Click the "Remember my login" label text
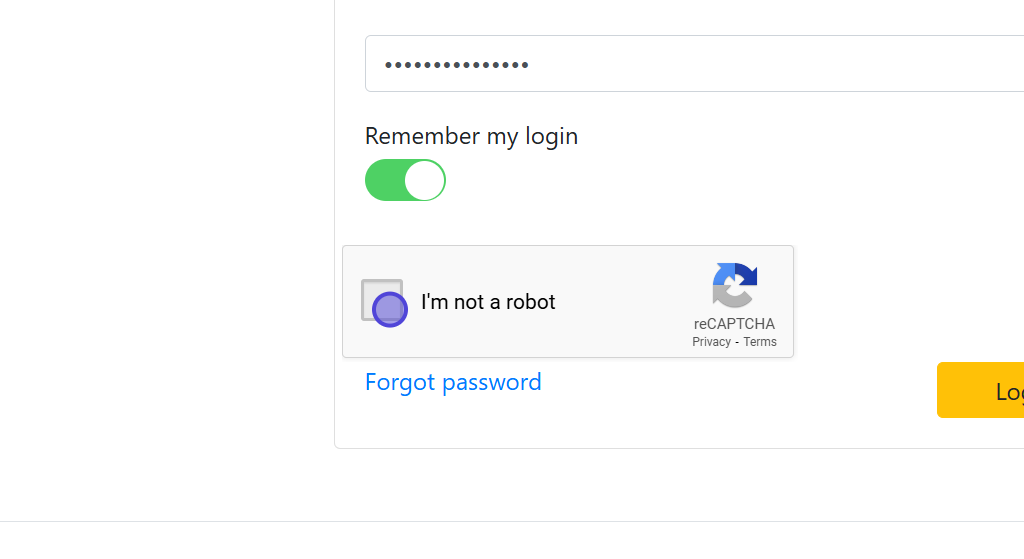 coord(471,136)
